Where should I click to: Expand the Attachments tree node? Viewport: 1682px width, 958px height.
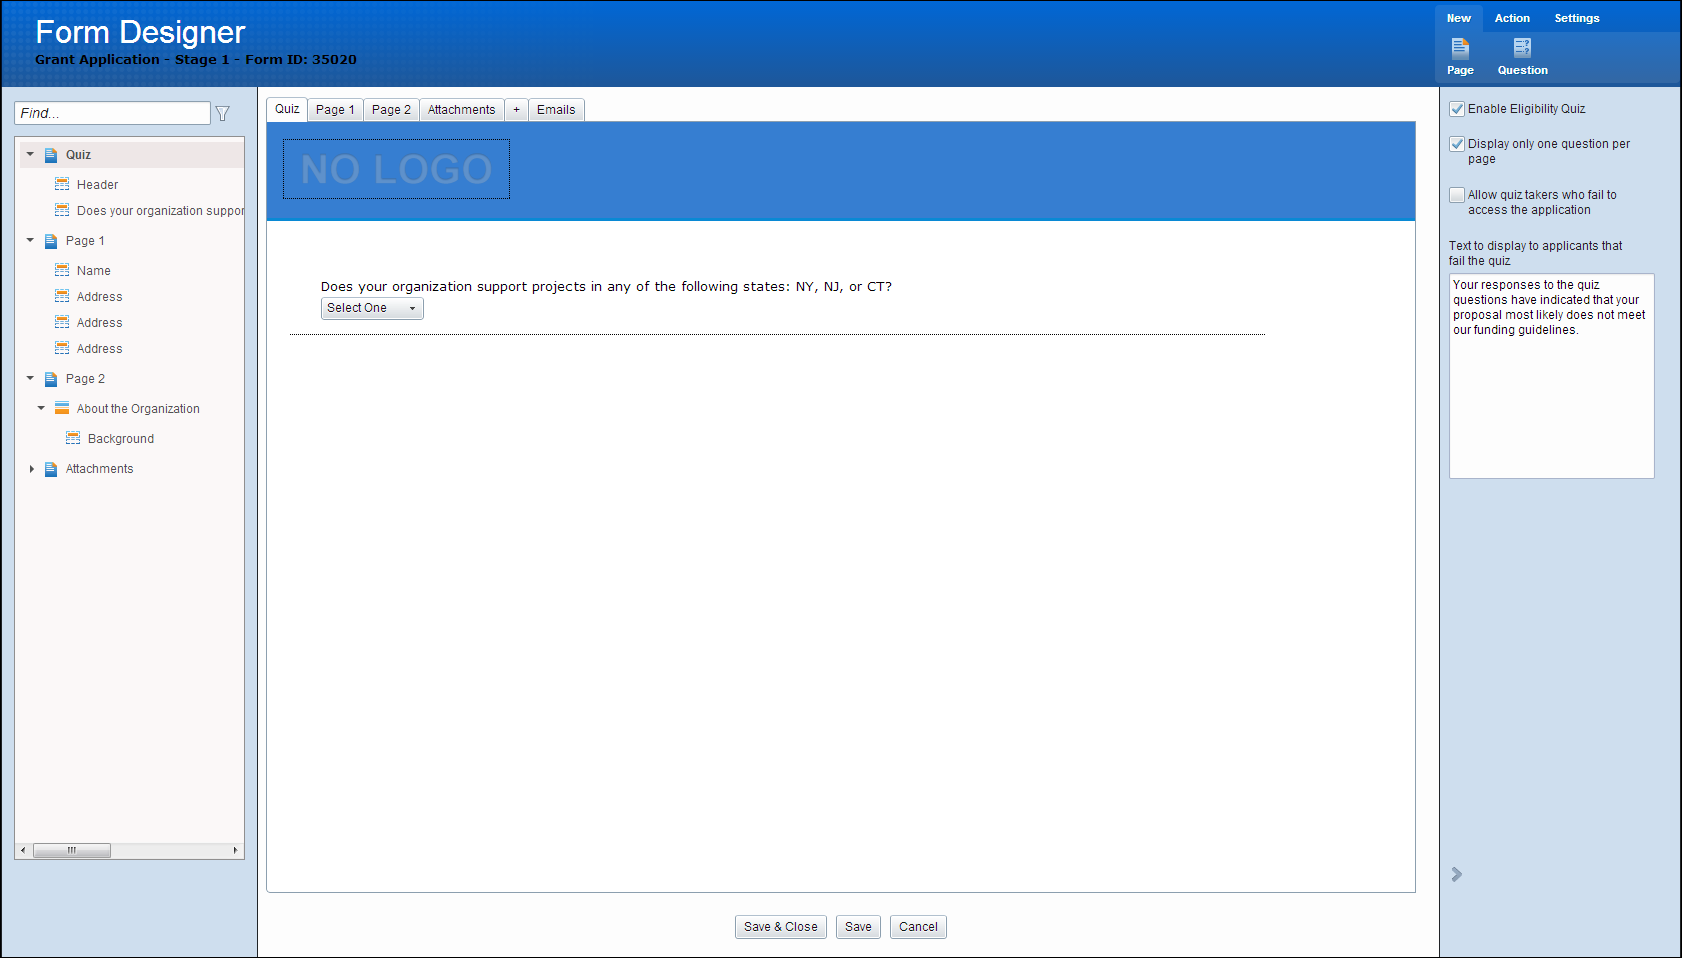pyautogui.click(x=31, y=469)
